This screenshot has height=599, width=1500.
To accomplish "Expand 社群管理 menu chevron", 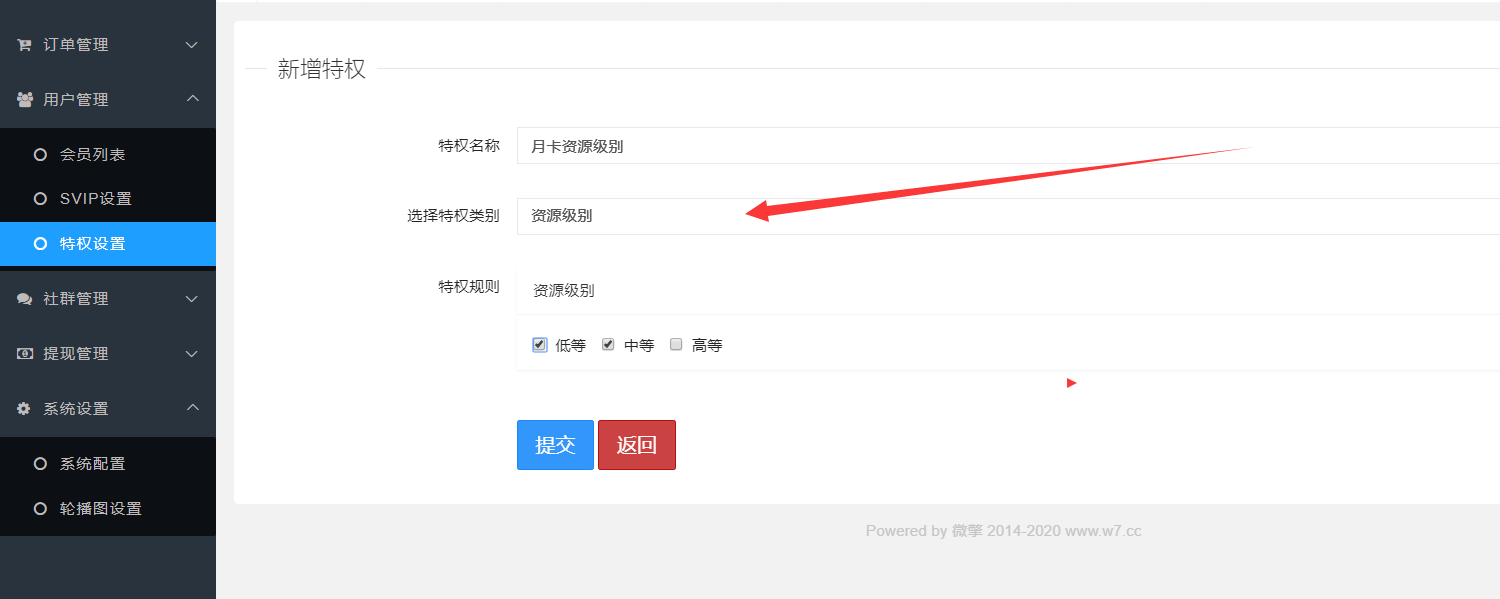I will [193, 299].
